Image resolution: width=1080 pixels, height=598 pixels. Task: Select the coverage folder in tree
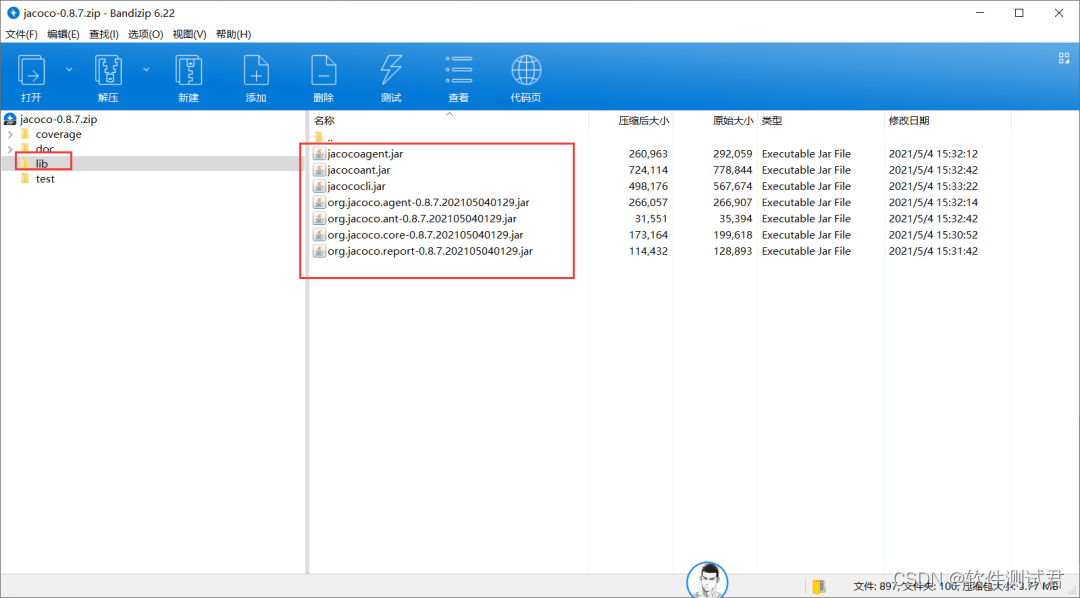[x=59, y=134]
